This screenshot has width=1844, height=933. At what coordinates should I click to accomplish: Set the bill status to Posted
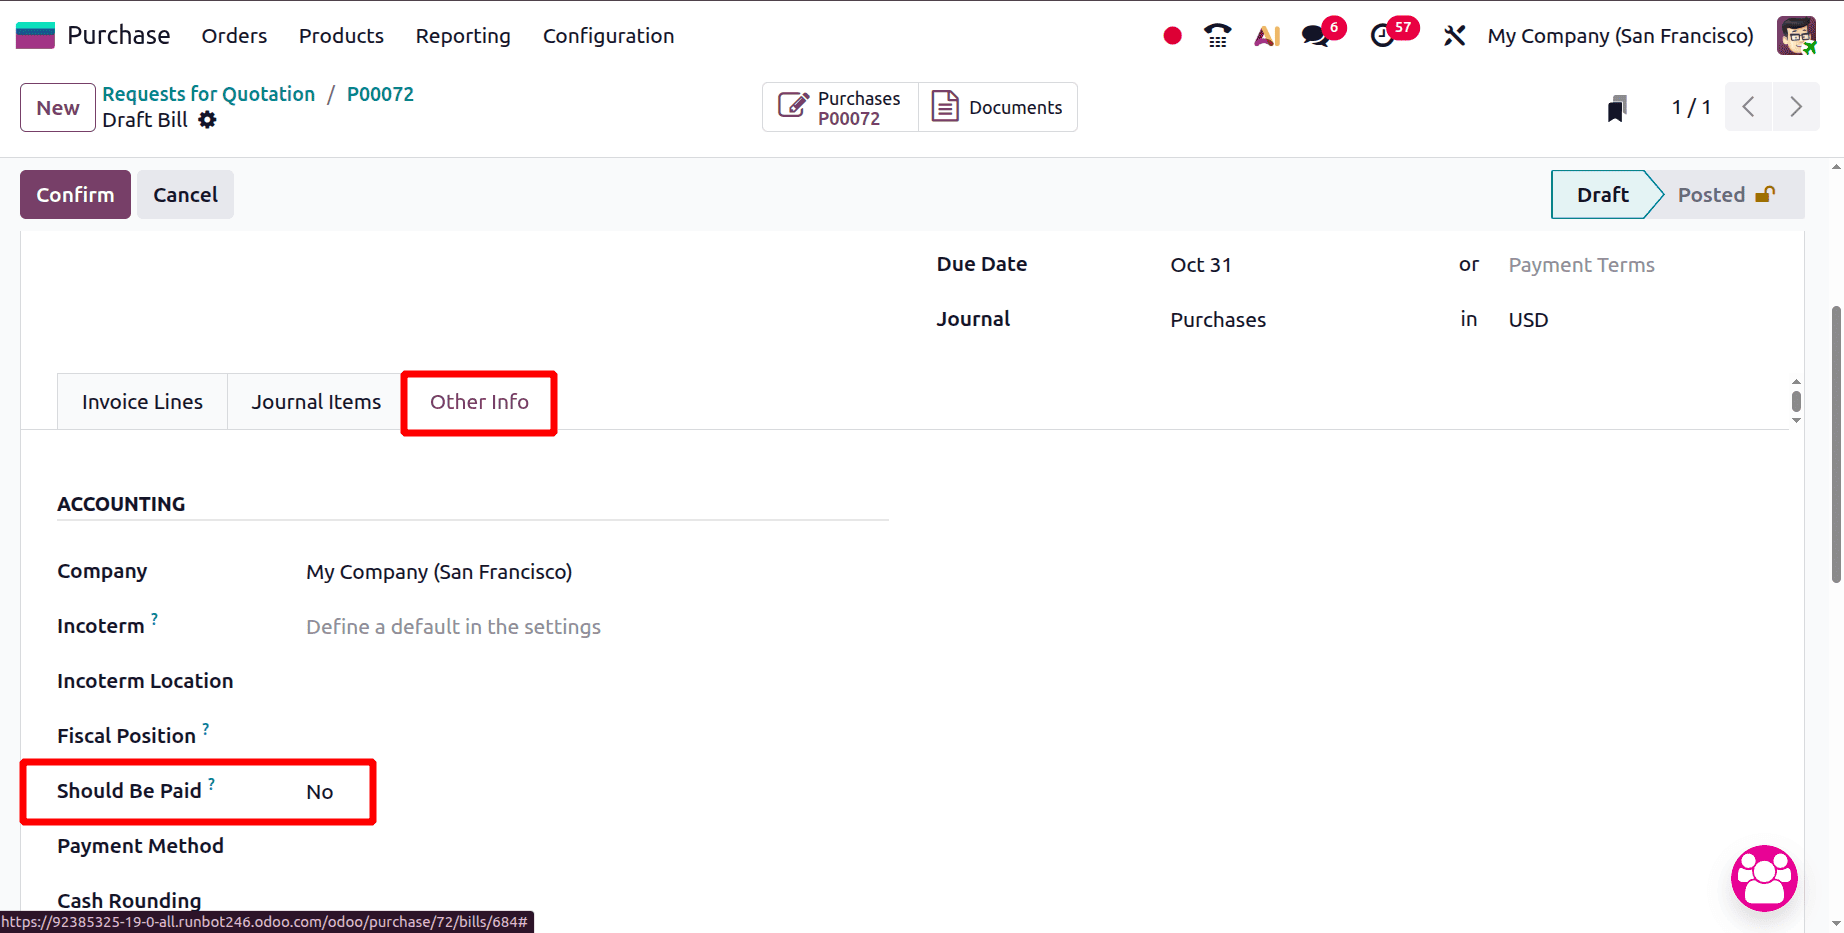tap(1712, 194)
